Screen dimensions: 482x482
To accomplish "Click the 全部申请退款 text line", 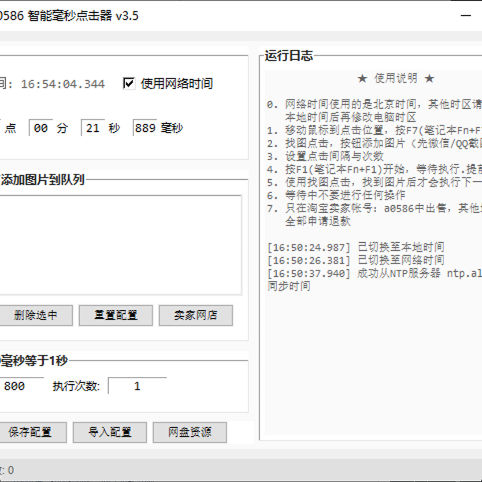I will click(318, 221).
